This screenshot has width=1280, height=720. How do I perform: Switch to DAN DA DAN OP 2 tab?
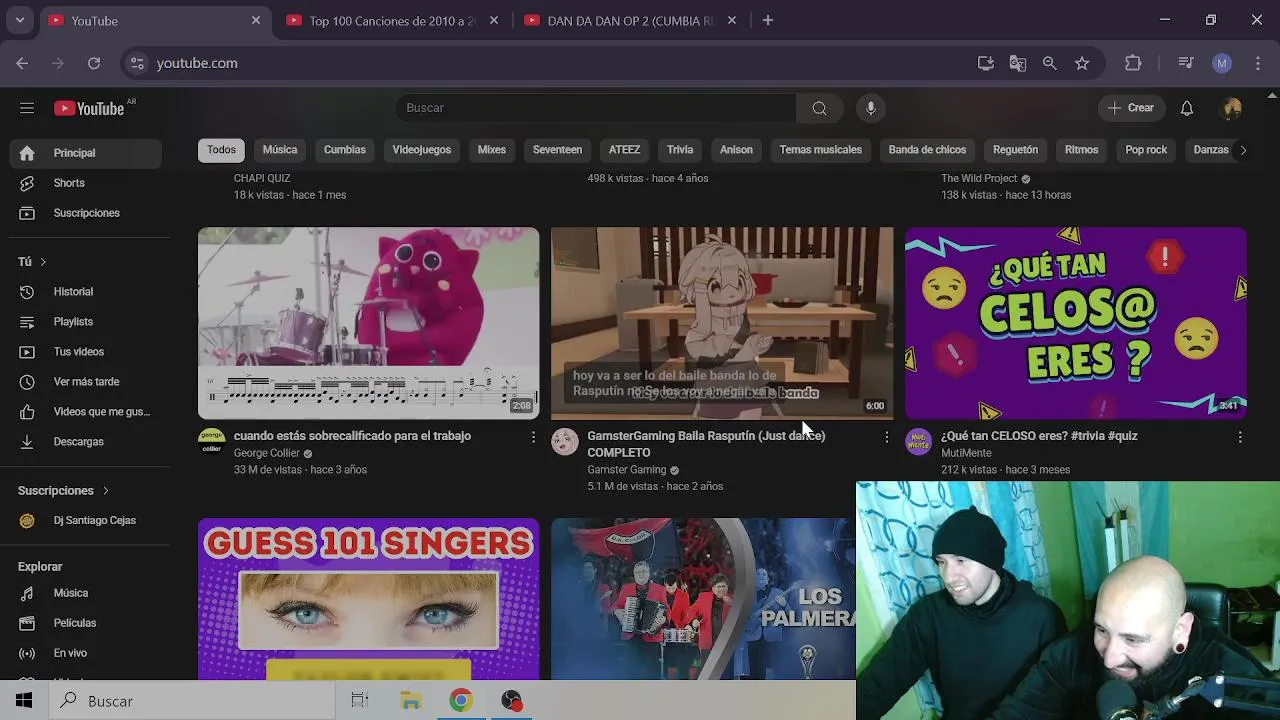630,20
